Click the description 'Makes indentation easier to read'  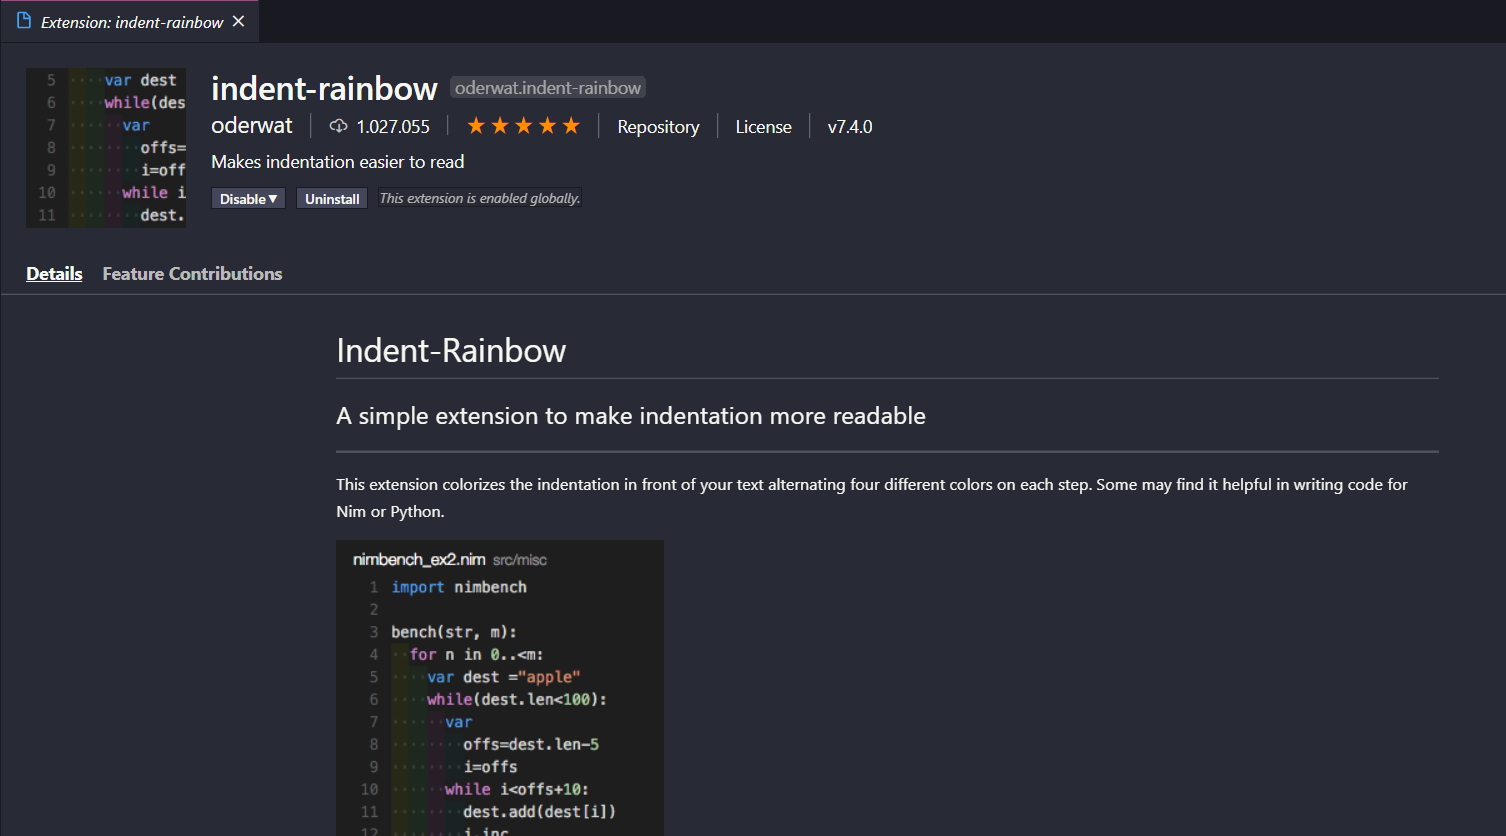pyautogui.click(x=338, y=162)
